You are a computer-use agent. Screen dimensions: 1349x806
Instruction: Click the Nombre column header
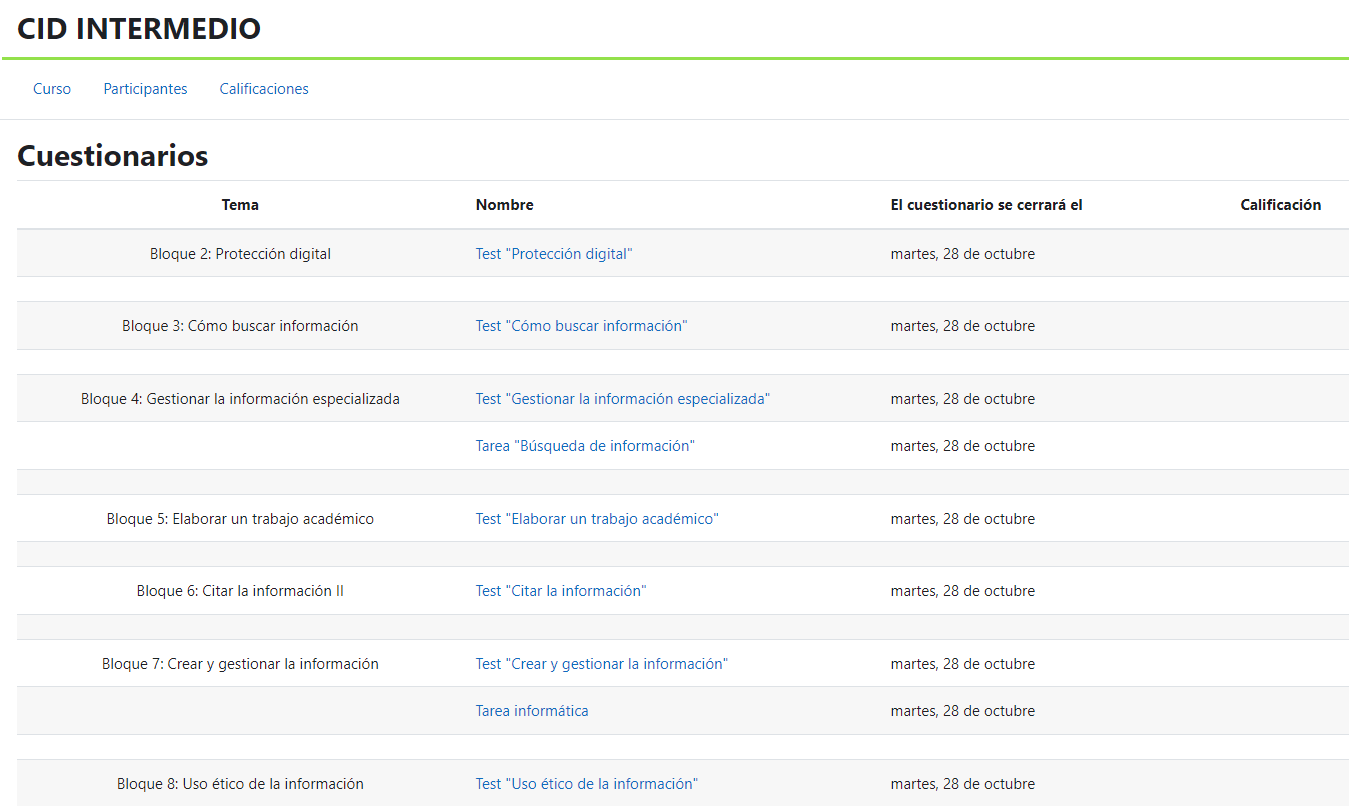point(505,205)
